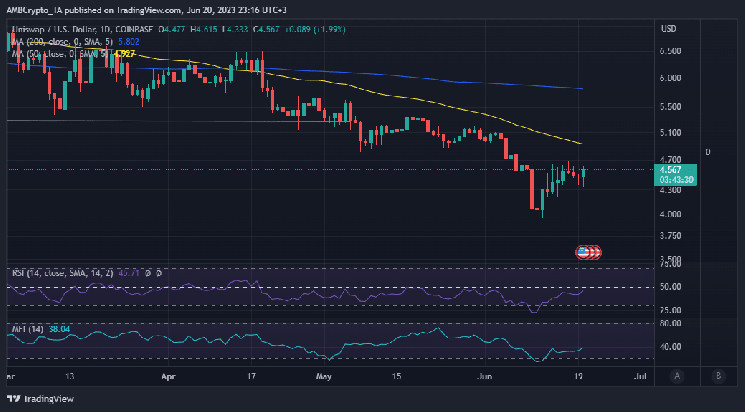745x412 pixels.
Task: Click the close price value C4.567
Action: pos(266,29)
